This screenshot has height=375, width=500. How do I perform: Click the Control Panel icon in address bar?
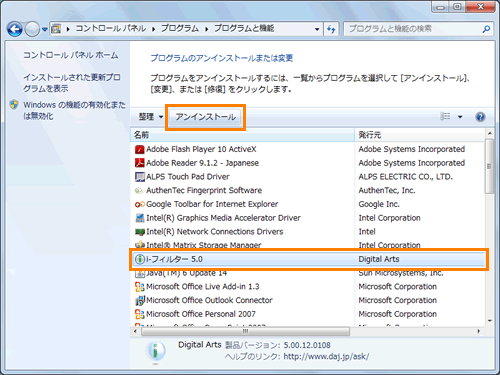[x=56, y=29]
